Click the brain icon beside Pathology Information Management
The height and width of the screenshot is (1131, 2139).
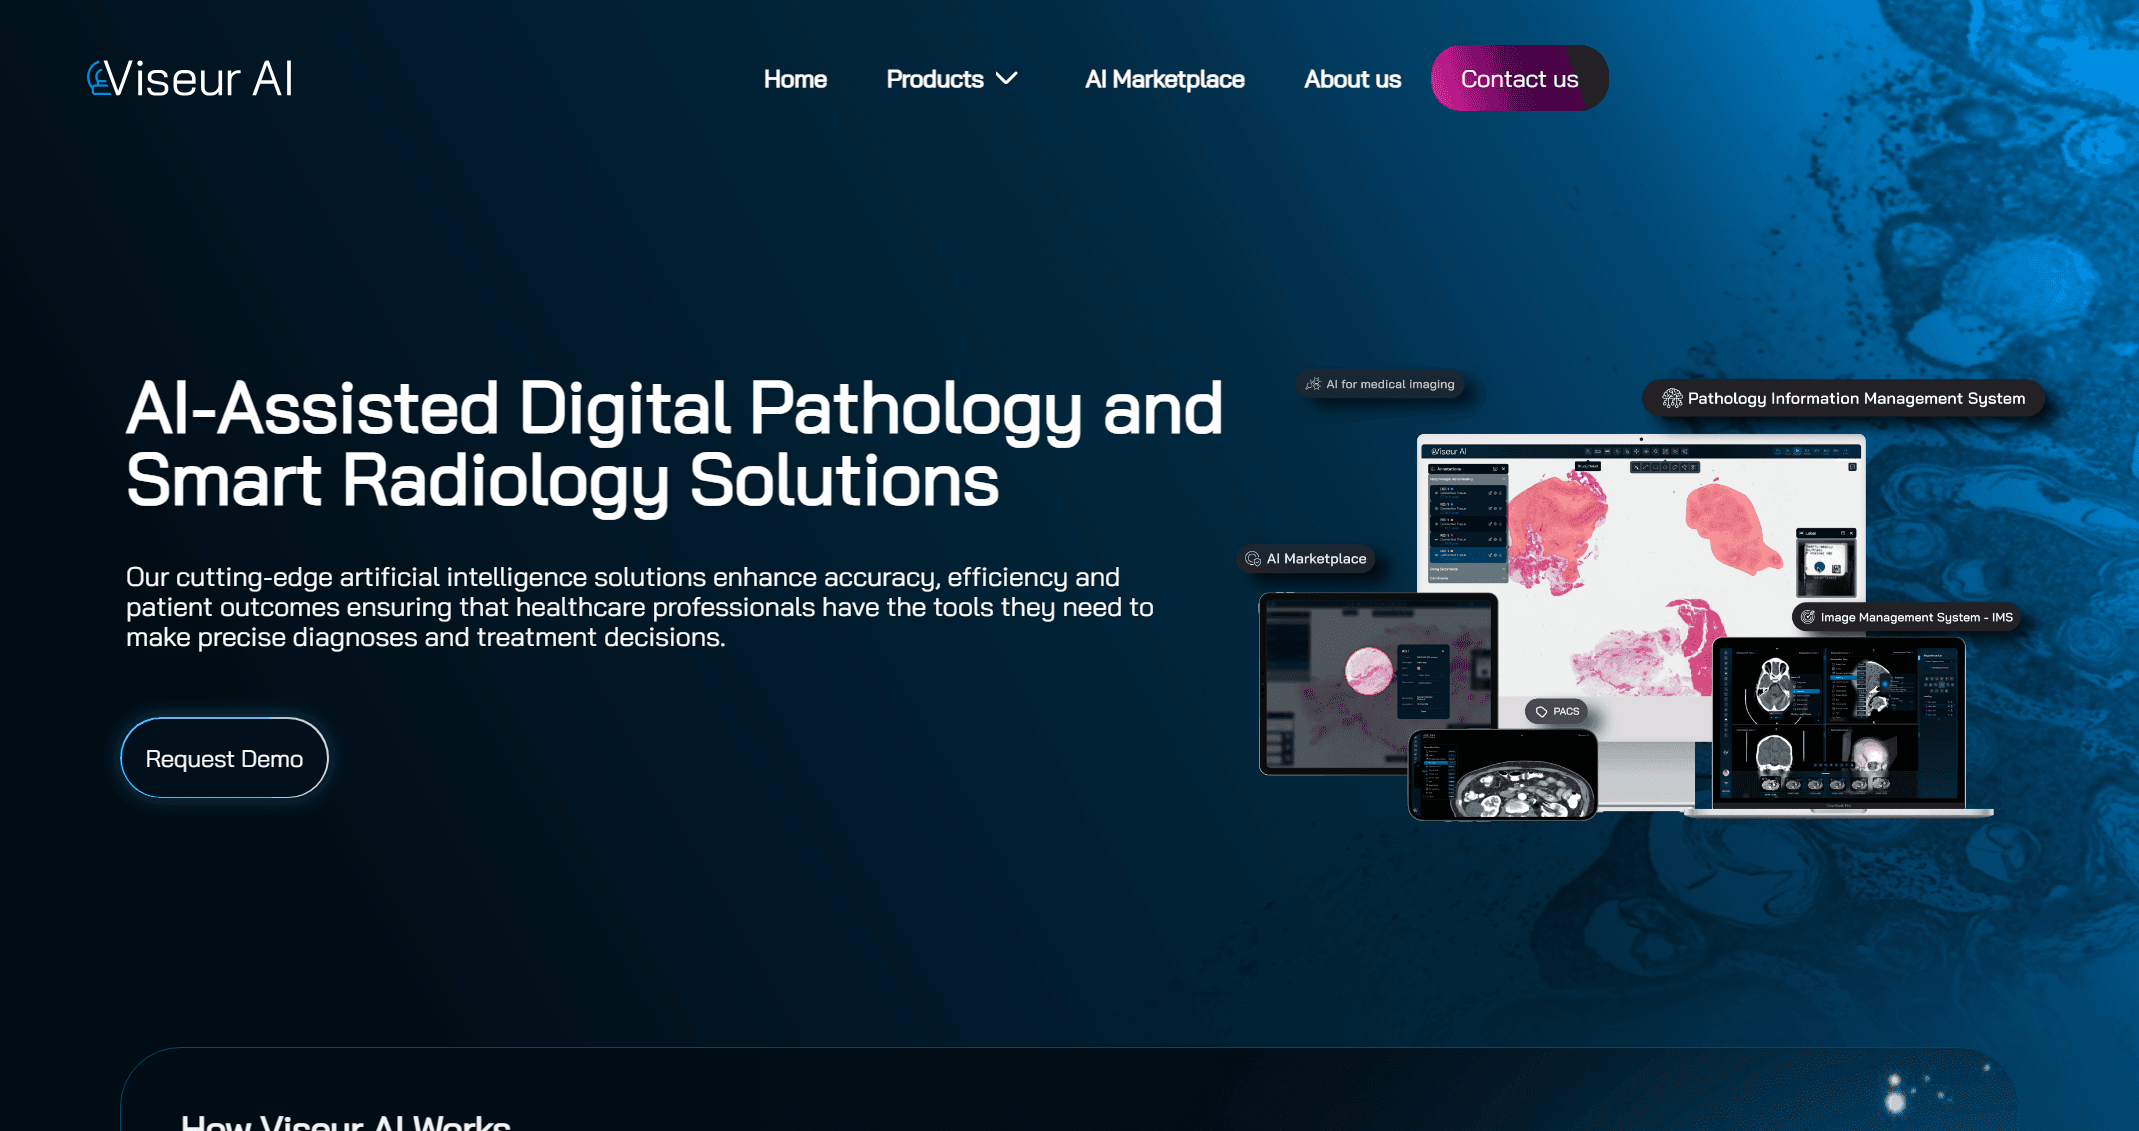(x=1671, y=398)
